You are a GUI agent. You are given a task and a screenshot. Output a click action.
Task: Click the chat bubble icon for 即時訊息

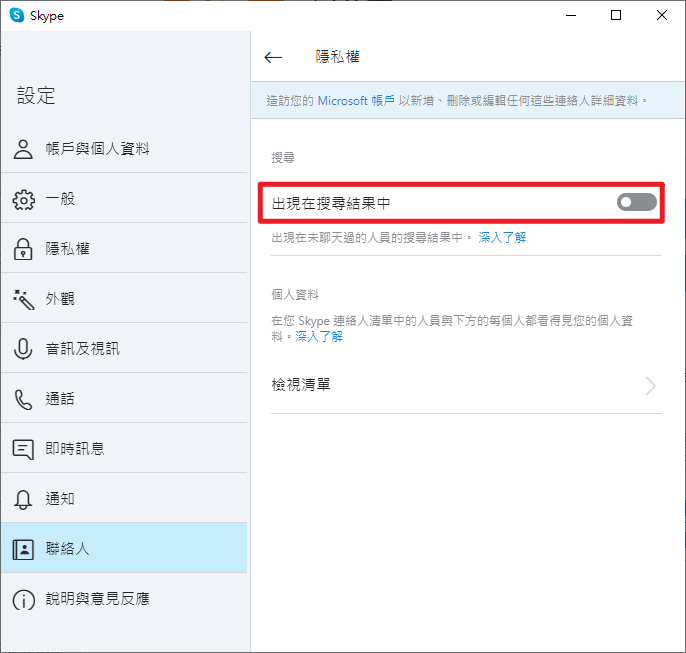click(x=23, y=449)
